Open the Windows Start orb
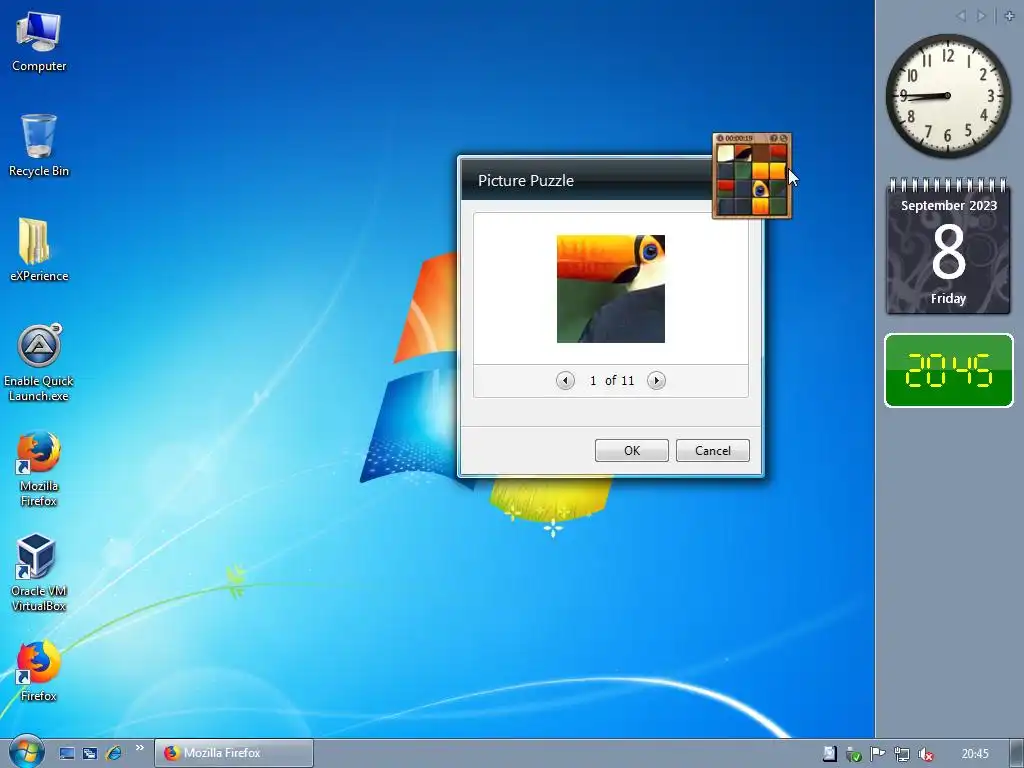The image size is (1024, 768). 26,752
